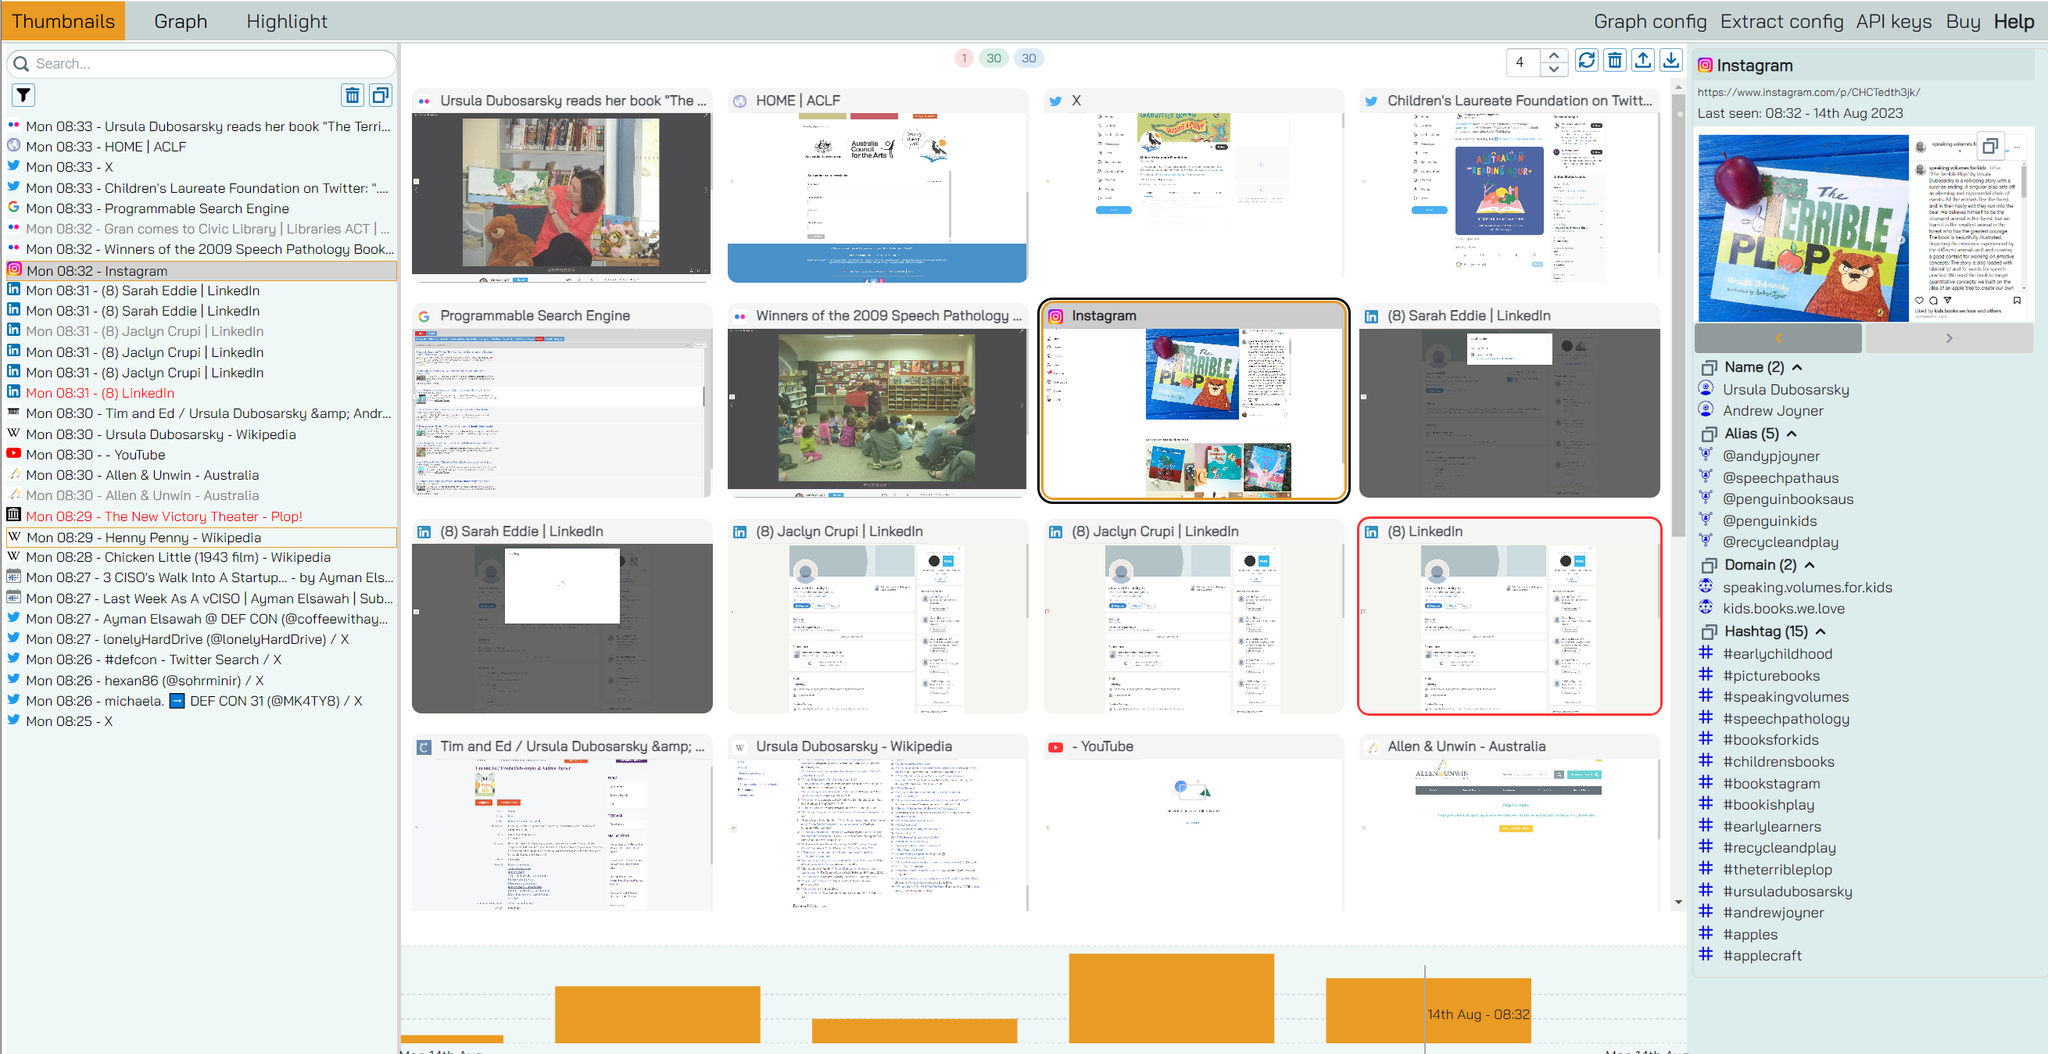Image resolution: width=2048 pixels, height=1054 pixels.
Task: Click the column count number field
Action: click(x=1524, y=62)
